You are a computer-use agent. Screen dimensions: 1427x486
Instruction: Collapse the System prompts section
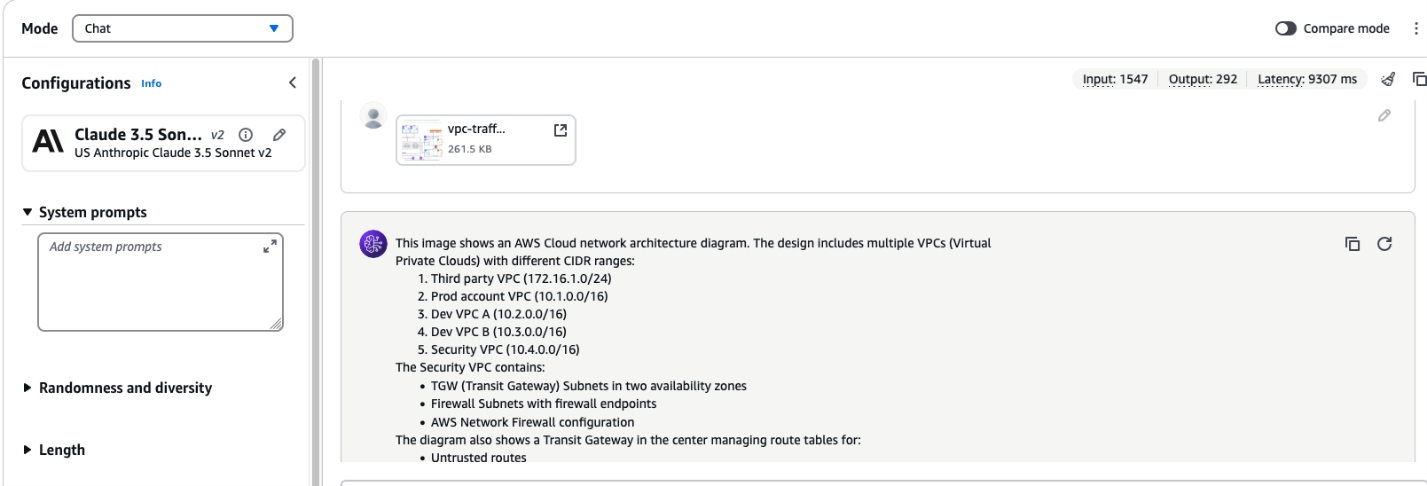[x=29, y=212]
